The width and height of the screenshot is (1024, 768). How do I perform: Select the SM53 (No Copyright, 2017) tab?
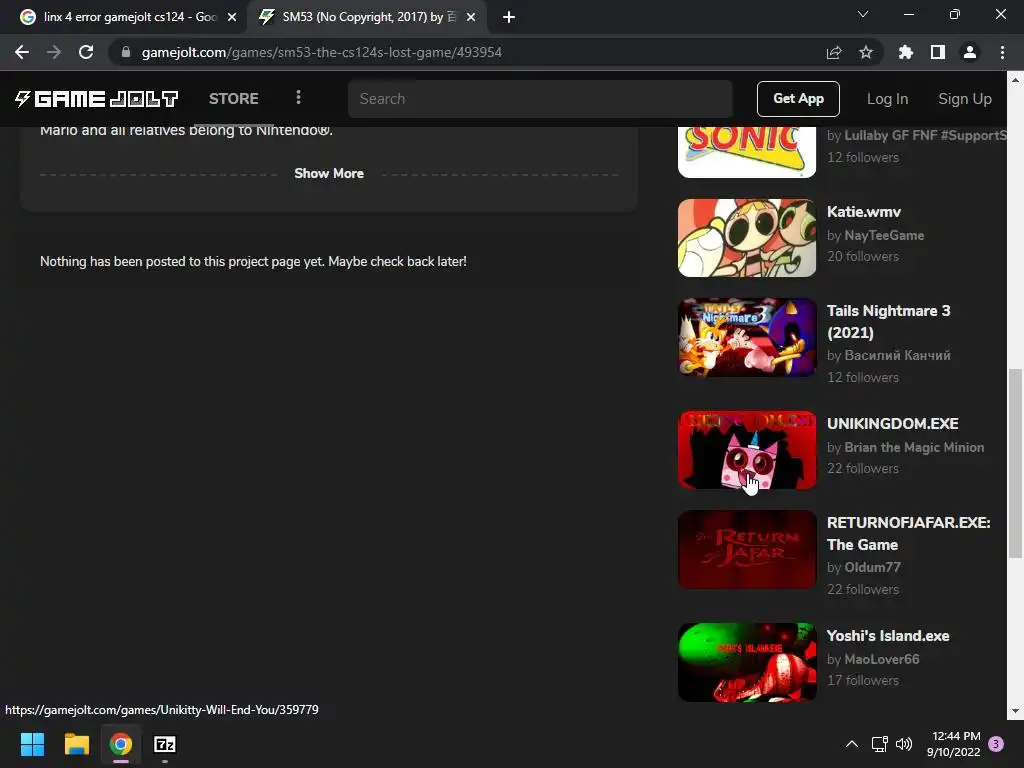(367, 17)
